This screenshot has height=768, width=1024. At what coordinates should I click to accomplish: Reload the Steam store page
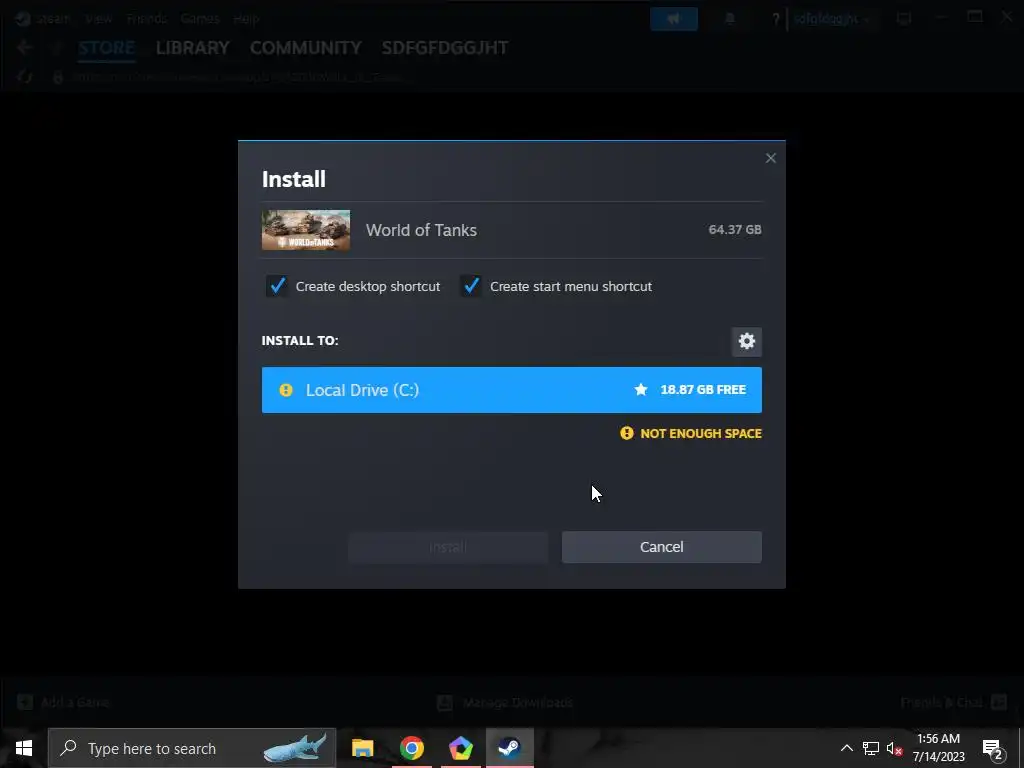click(x=25, y=77)
